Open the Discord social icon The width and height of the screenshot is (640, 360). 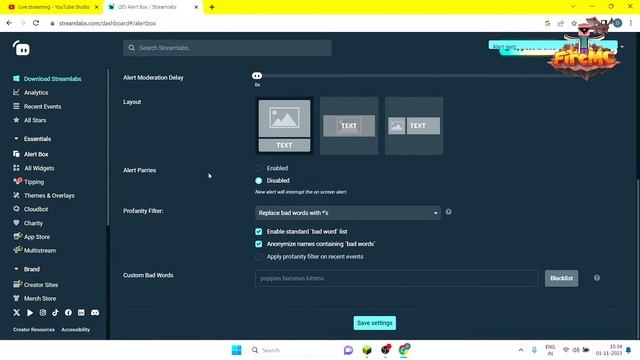(x=95, y=313)
